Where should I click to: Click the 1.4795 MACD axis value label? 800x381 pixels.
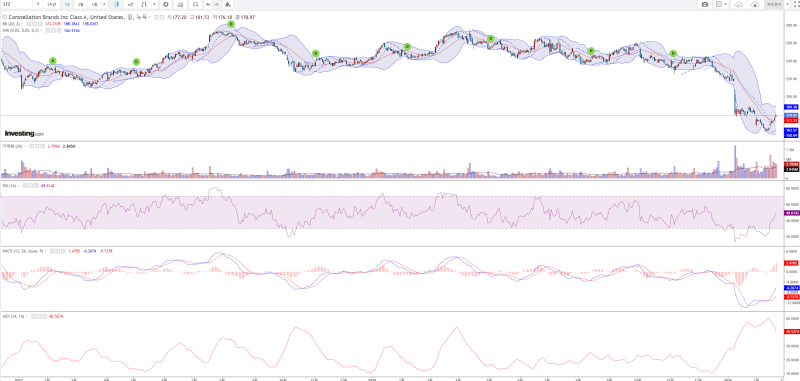[x=791, y=263]
